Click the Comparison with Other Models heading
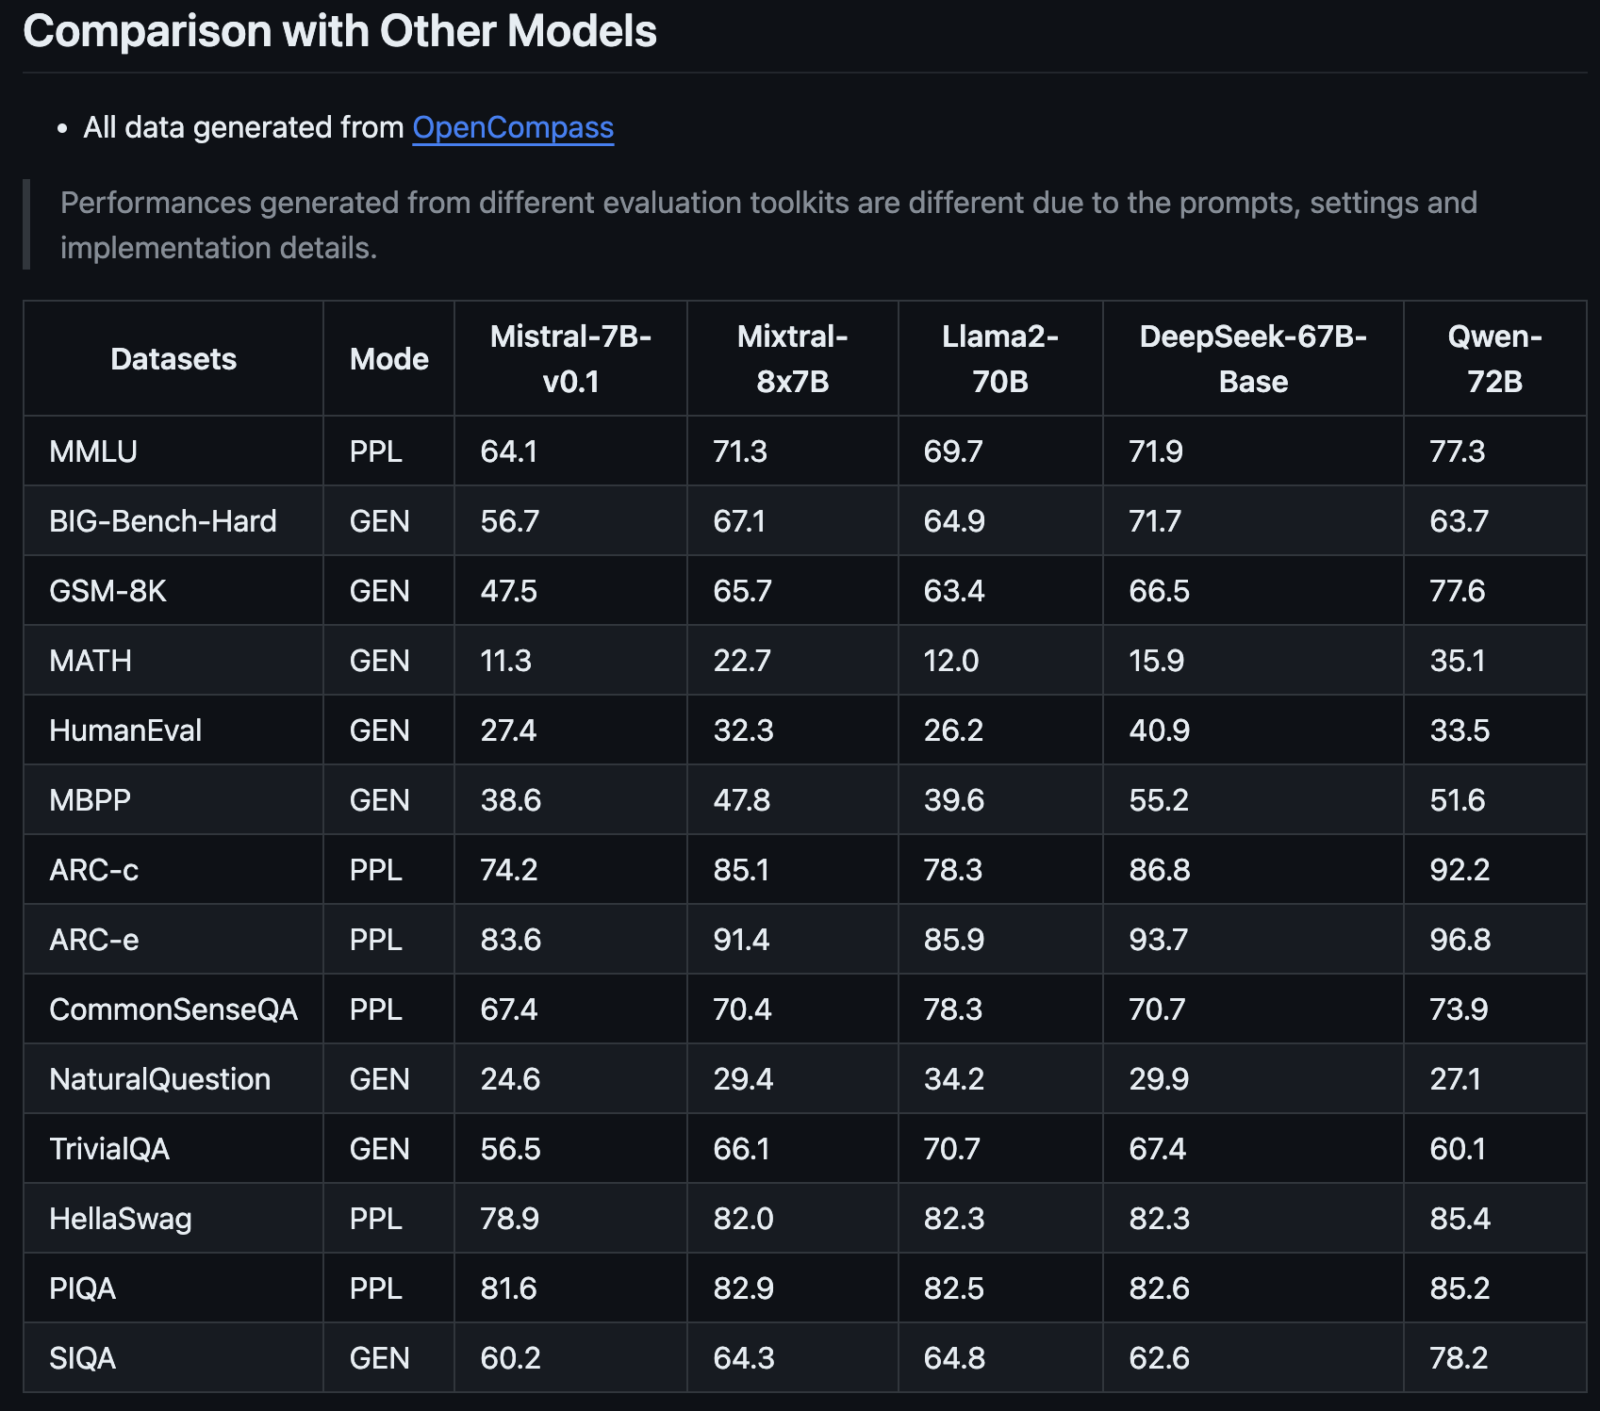Image resolution: width=1600 pixels, height=1411 pixels. pyautogui.click(x=340, y=31)
